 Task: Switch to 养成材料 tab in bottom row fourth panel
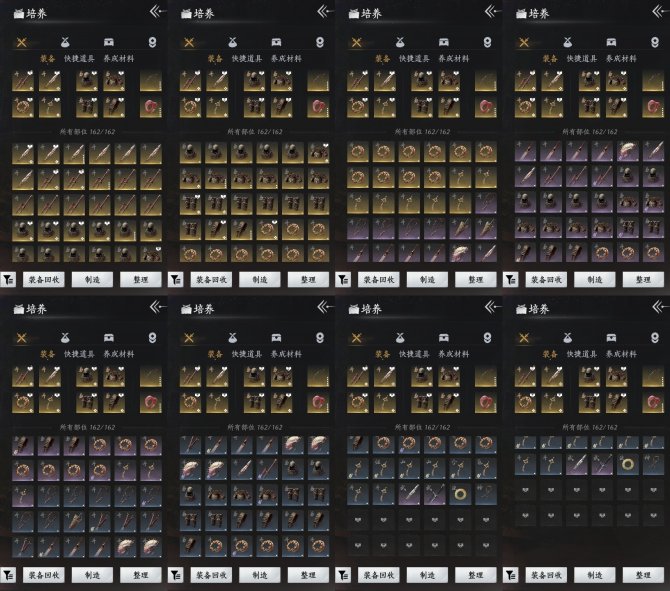(621, 354)
